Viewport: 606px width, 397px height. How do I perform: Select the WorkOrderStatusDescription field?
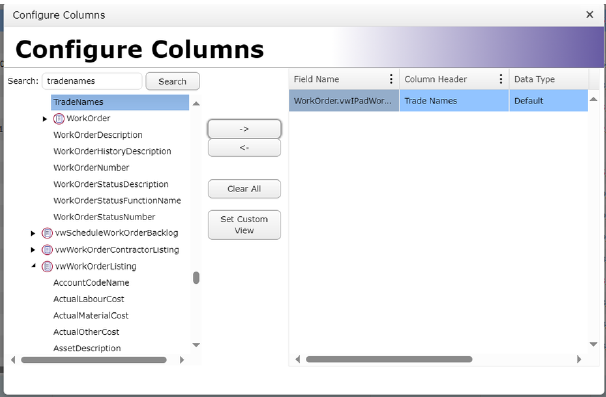pyautogui.click(x=111, y=184)
